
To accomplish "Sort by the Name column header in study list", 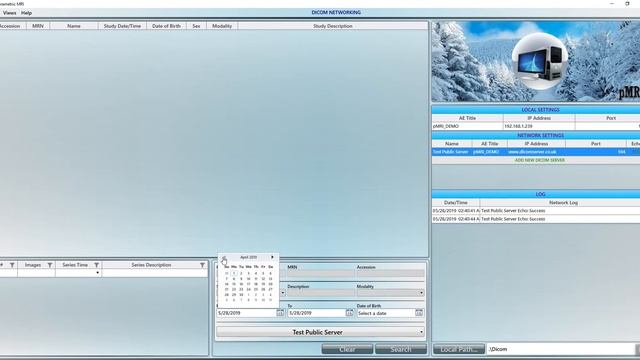I will coord(74,26).
